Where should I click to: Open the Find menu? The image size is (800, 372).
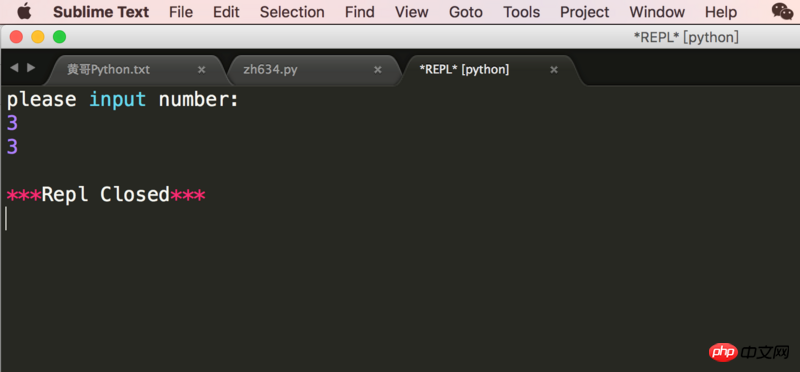coord(360,12)
